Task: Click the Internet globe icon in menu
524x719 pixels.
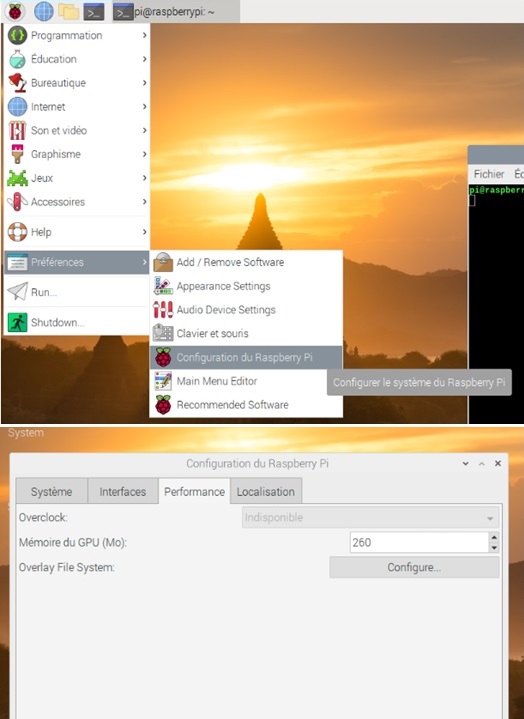Action: pyautogui.click(x=17, y=107)
